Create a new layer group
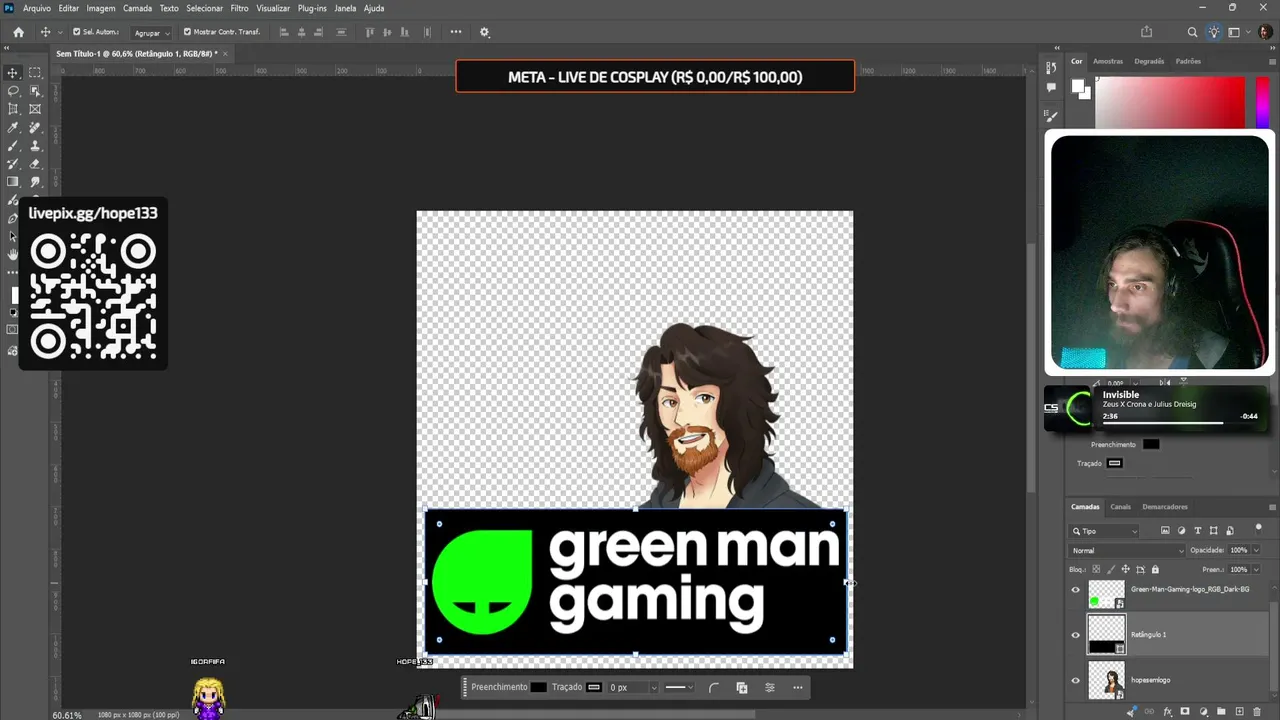 (x=1221, y=711)
